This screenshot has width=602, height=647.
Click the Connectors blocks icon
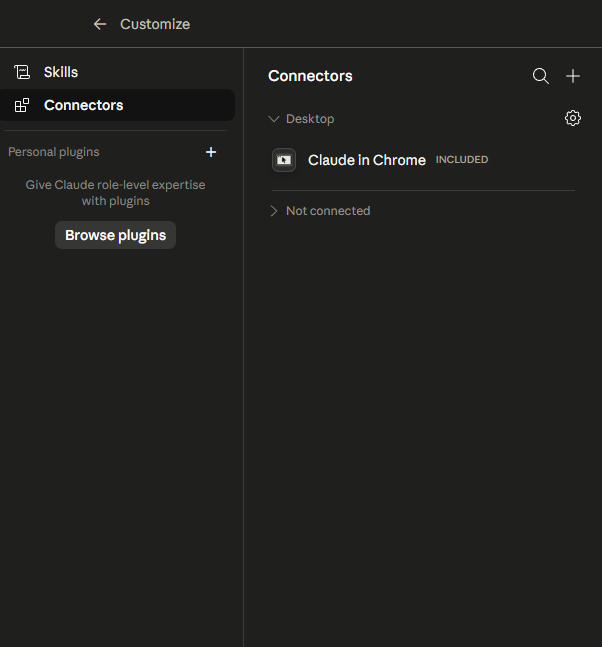22,105
